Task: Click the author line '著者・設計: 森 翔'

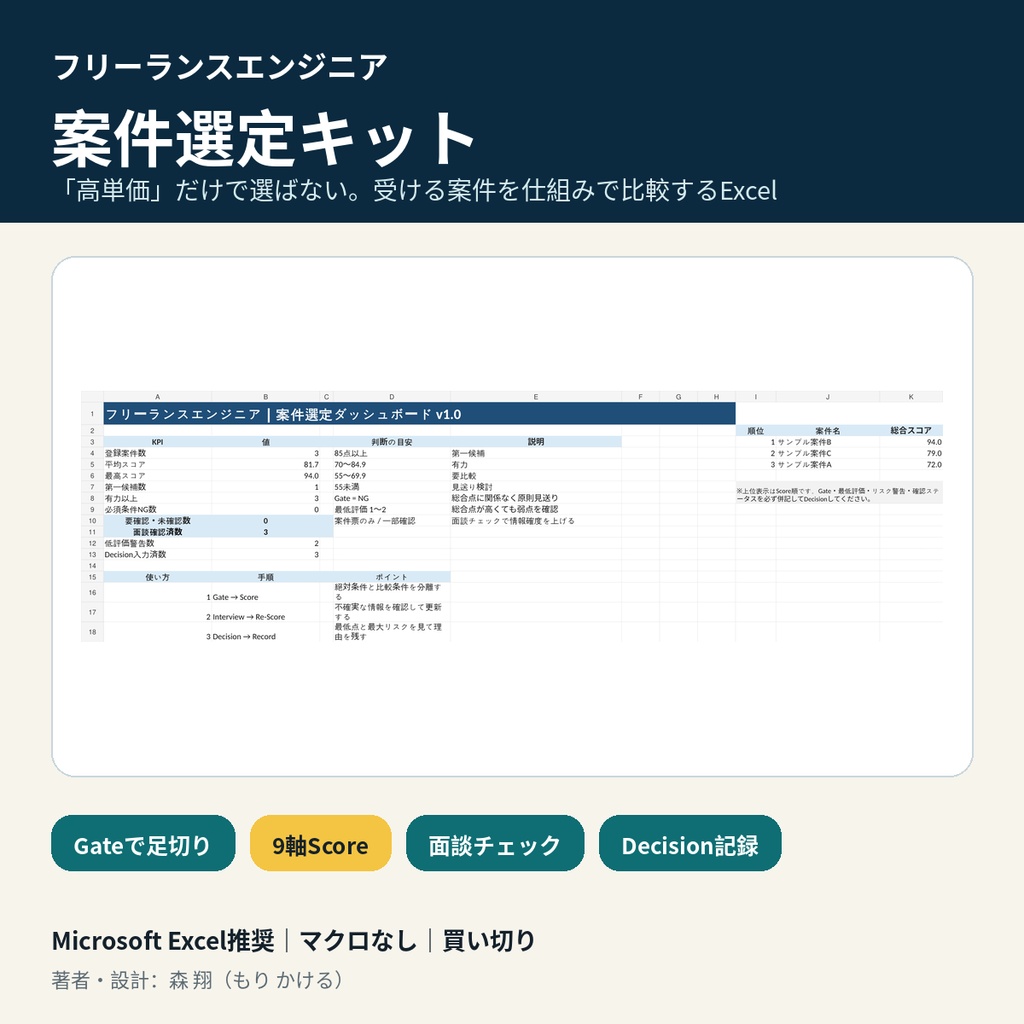Action: pyautogui.click(x=197, y=980)
